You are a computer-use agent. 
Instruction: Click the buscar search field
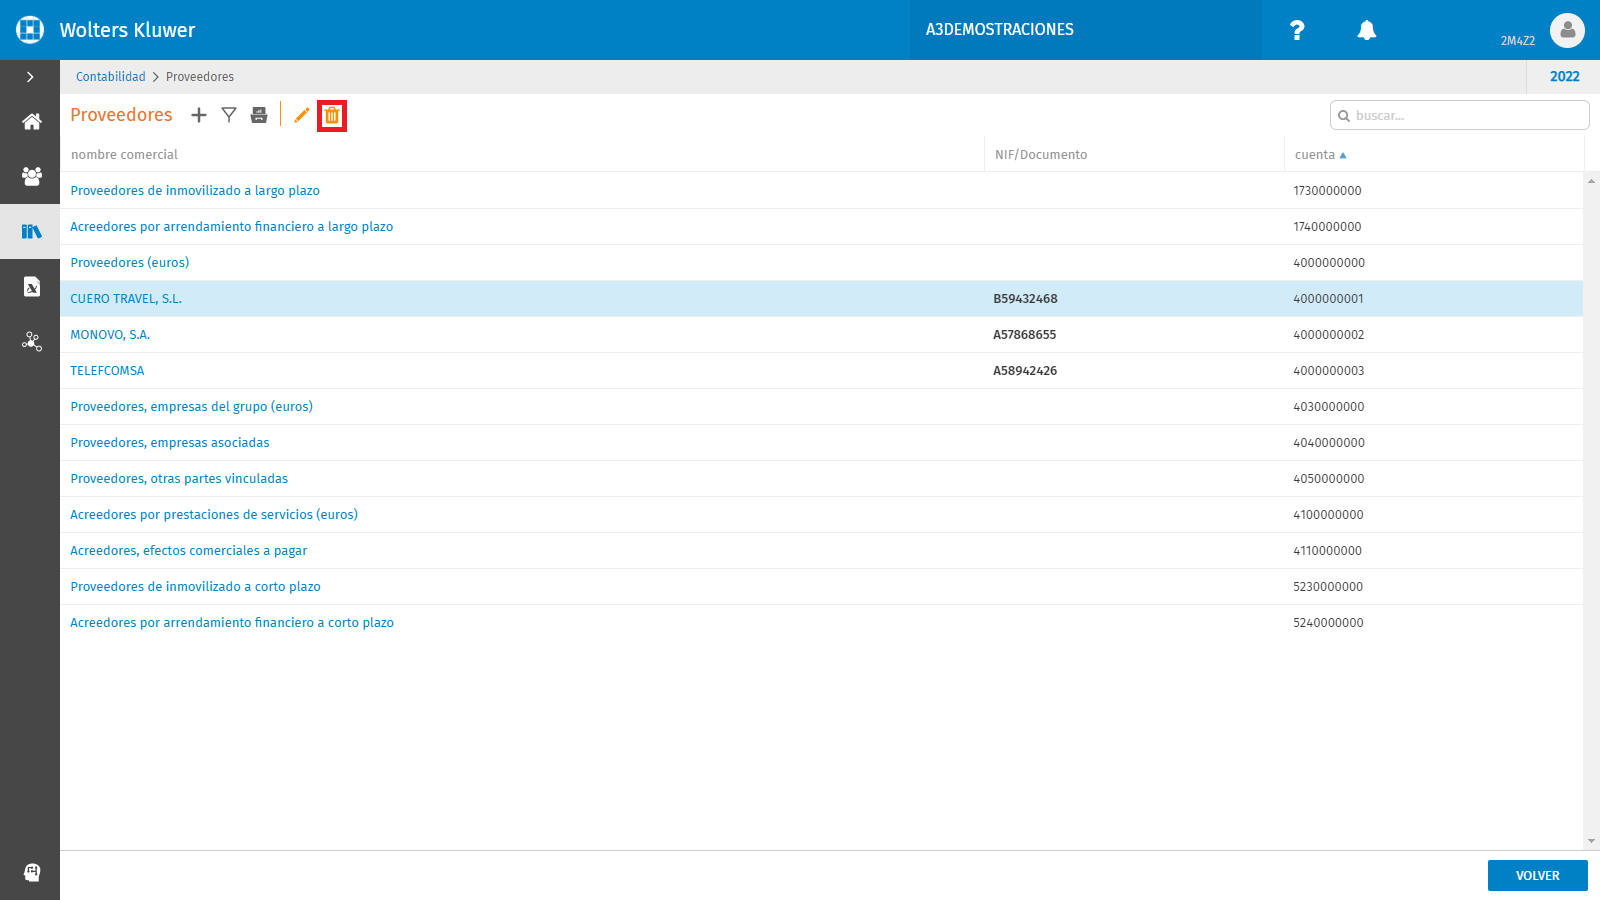point(1459,115)
